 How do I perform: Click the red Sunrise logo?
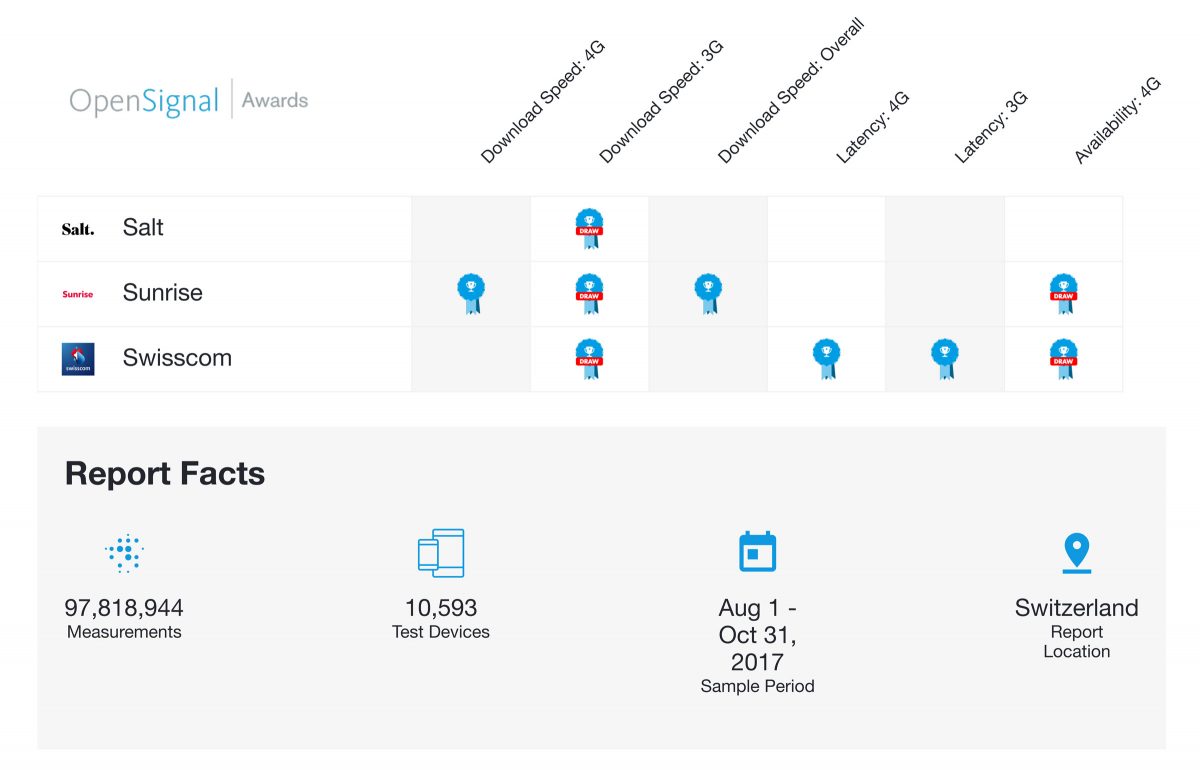pos(78,294)
